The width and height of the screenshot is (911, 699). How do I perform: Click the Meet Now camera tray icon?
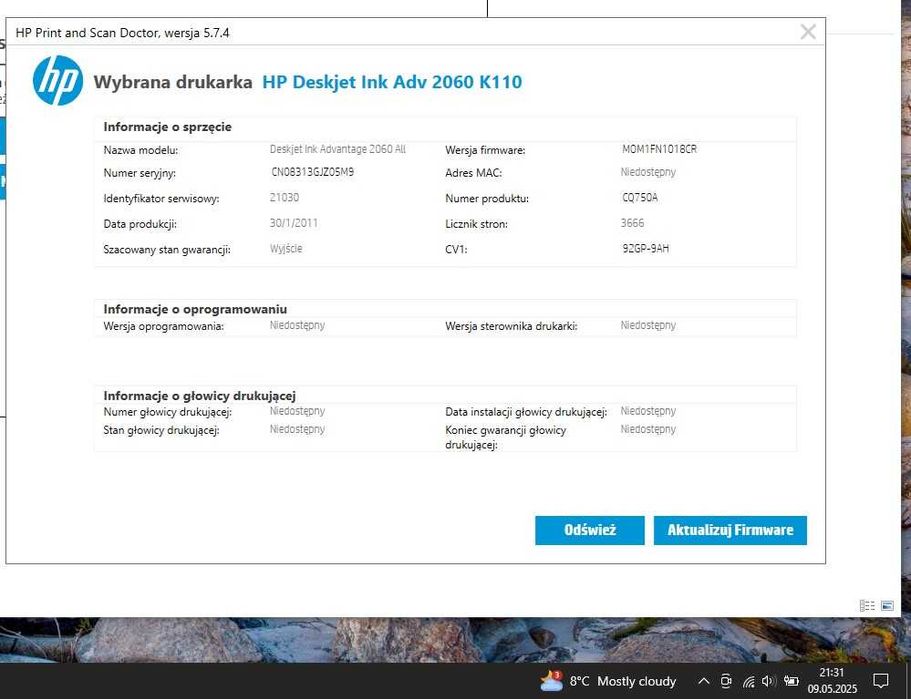[726, 681]
